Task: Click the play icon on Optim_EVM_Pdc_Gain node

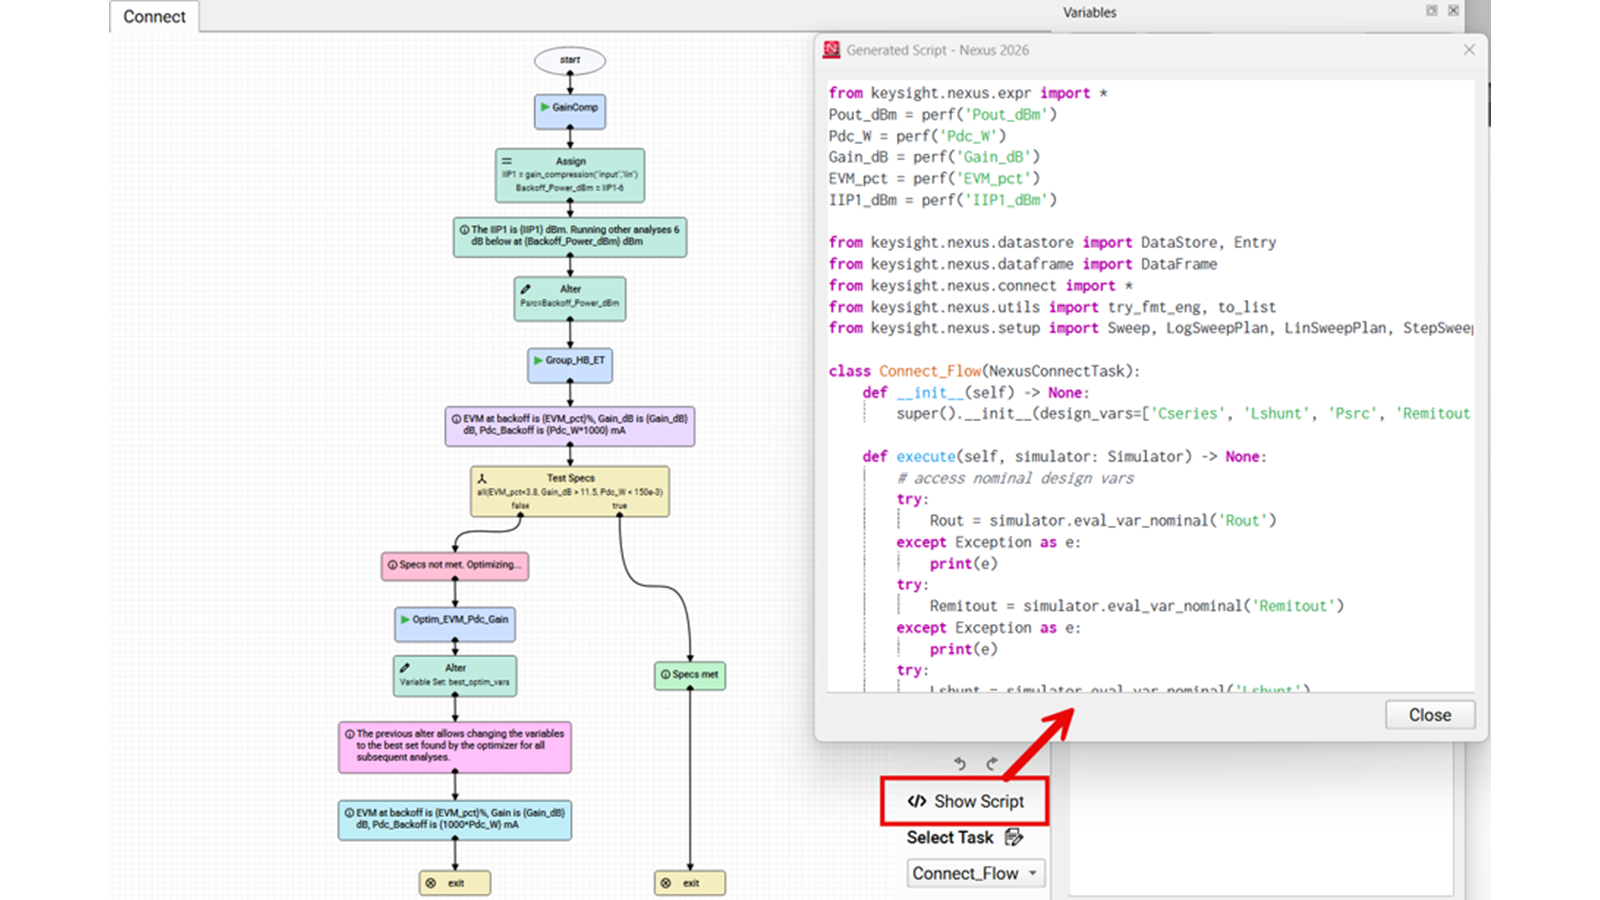Action: [405, 619]
